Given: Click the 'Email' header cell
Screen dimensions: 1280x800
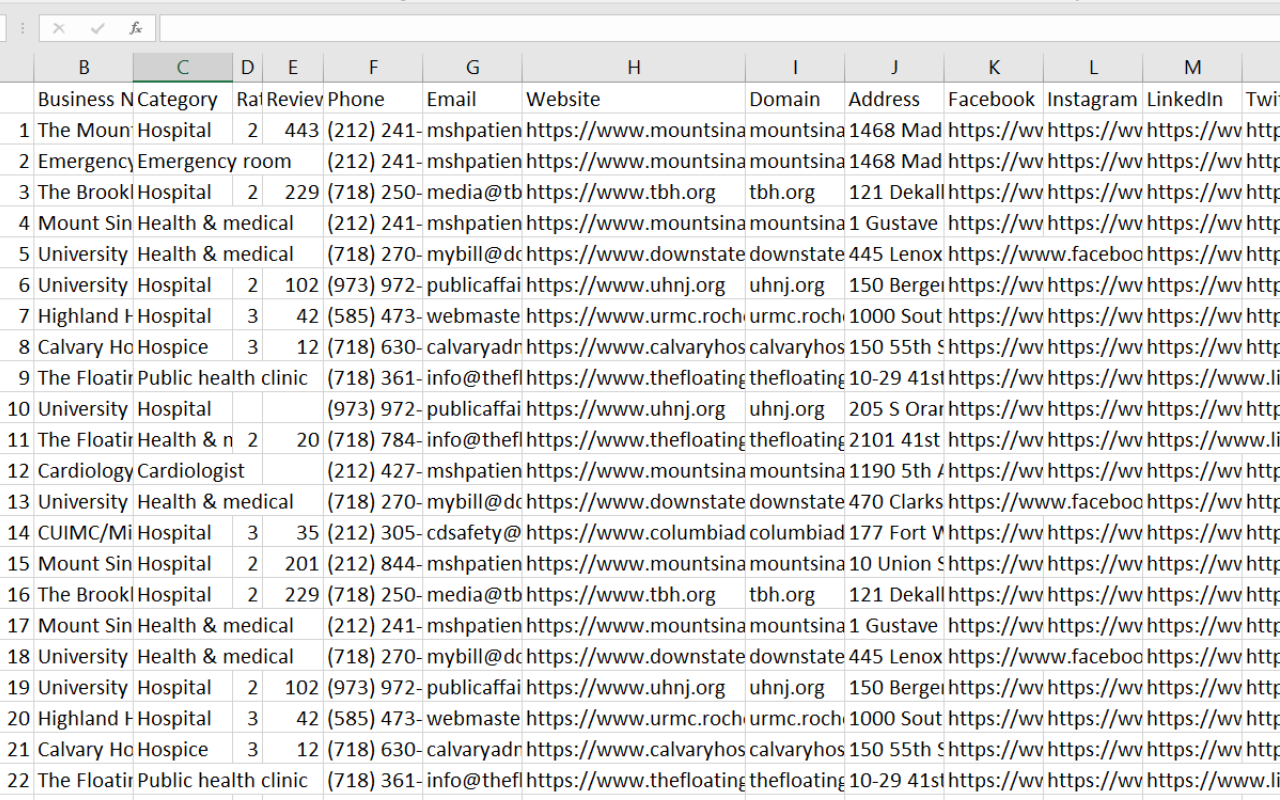Looking at the screenshot, I should pos(473,99).
